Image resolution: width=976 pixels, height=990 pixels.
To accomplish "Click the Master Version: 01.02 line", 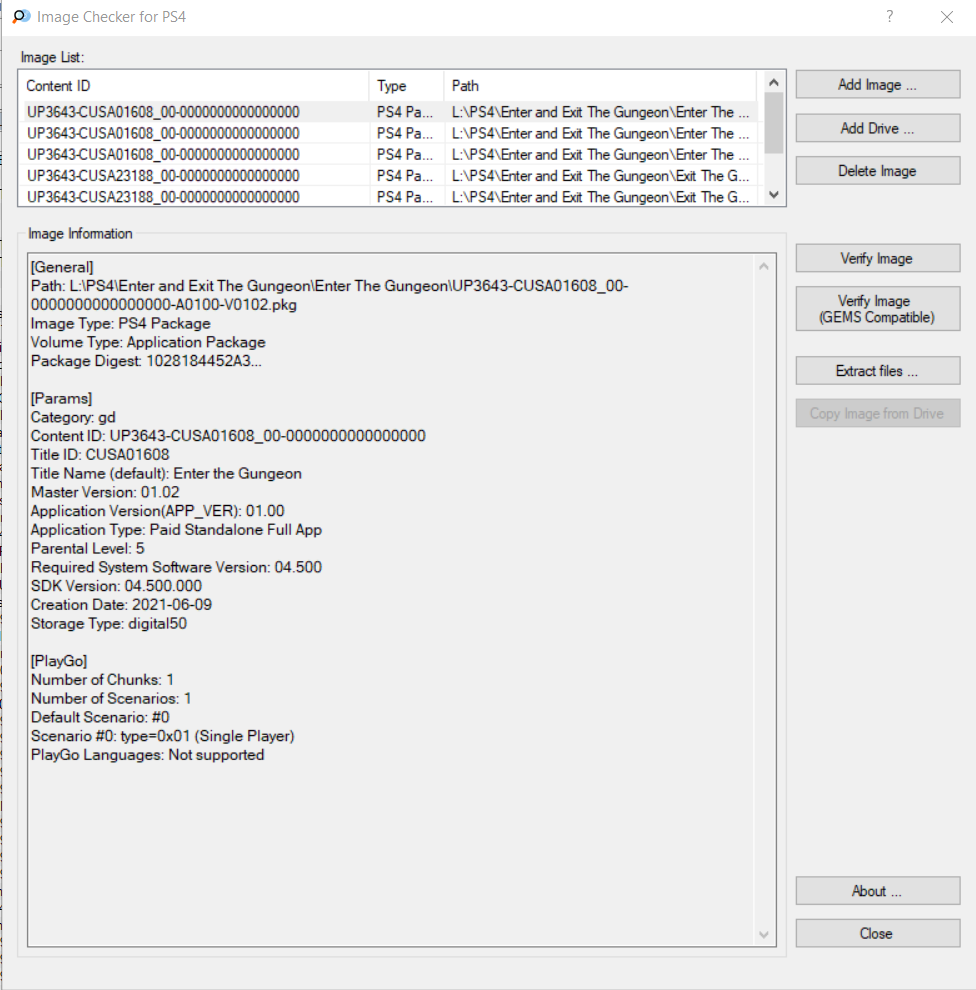I will point(105,492).
